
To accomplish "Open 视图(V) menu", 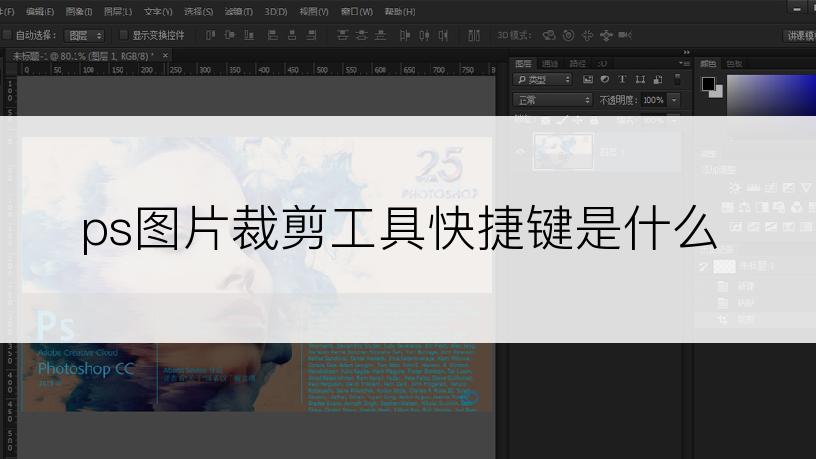I will pyautogui.click(x=314, y=11).
